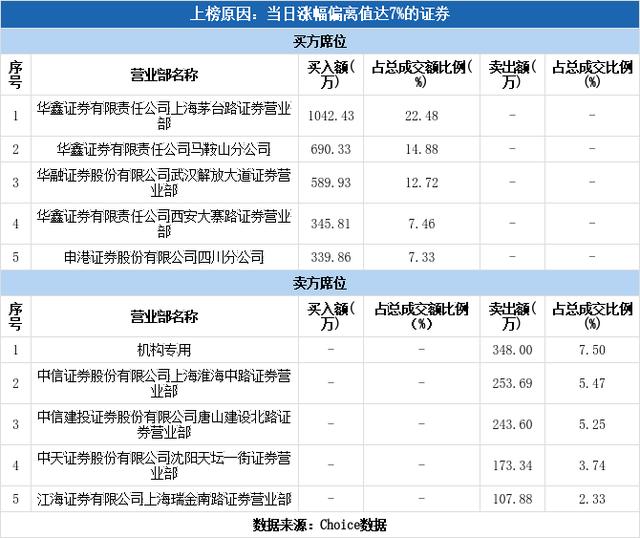This screenshot has width=640, height=538.
Task: Select percentage value 7.33
Action: [x=422, y=257]
